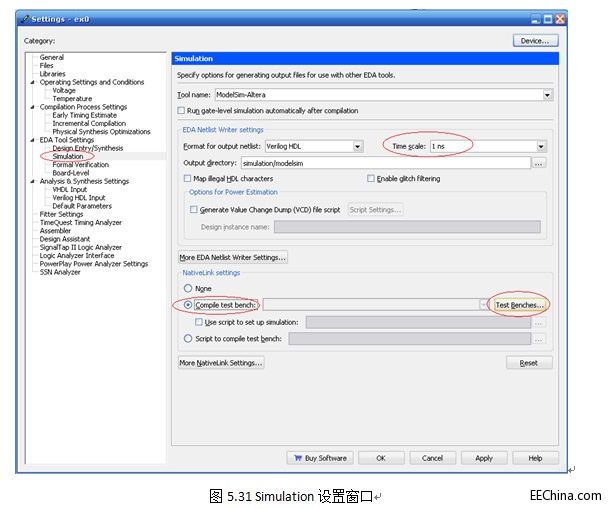Click the Settings window title icon
The width and height of the screenshot is (608, 509).
24,18
